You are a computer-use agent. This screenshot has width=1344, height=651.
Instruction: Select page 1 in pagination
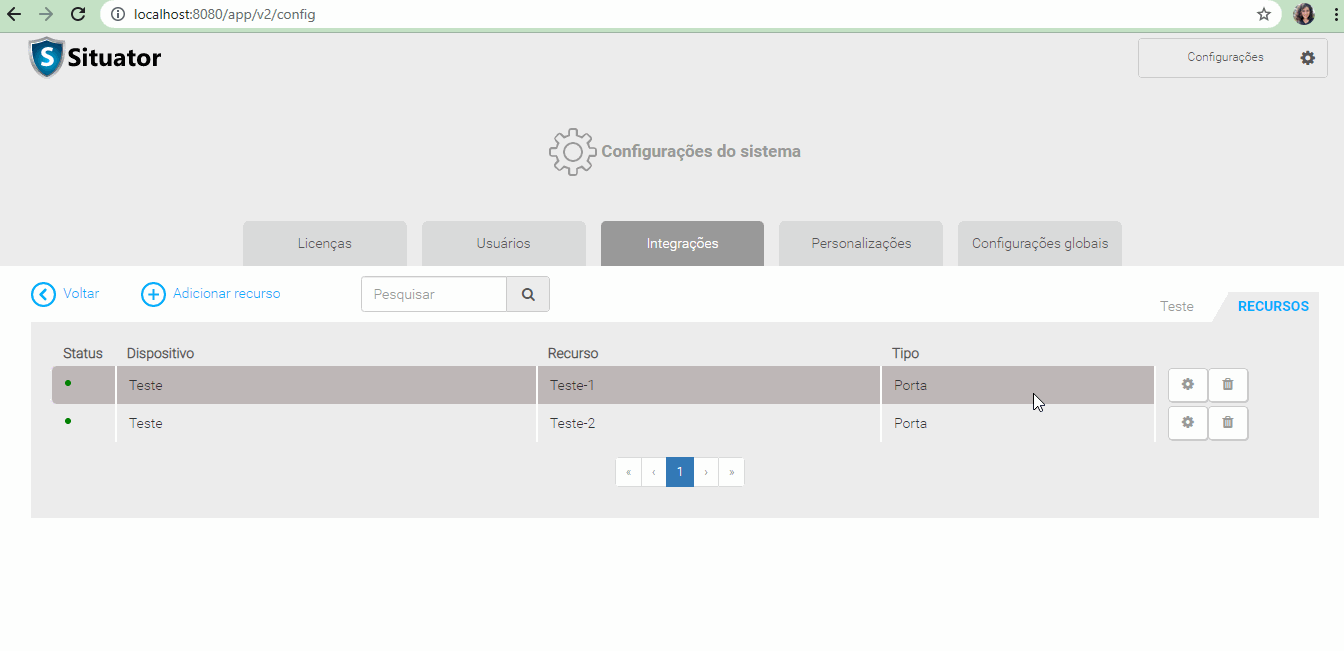coord(680,472)
